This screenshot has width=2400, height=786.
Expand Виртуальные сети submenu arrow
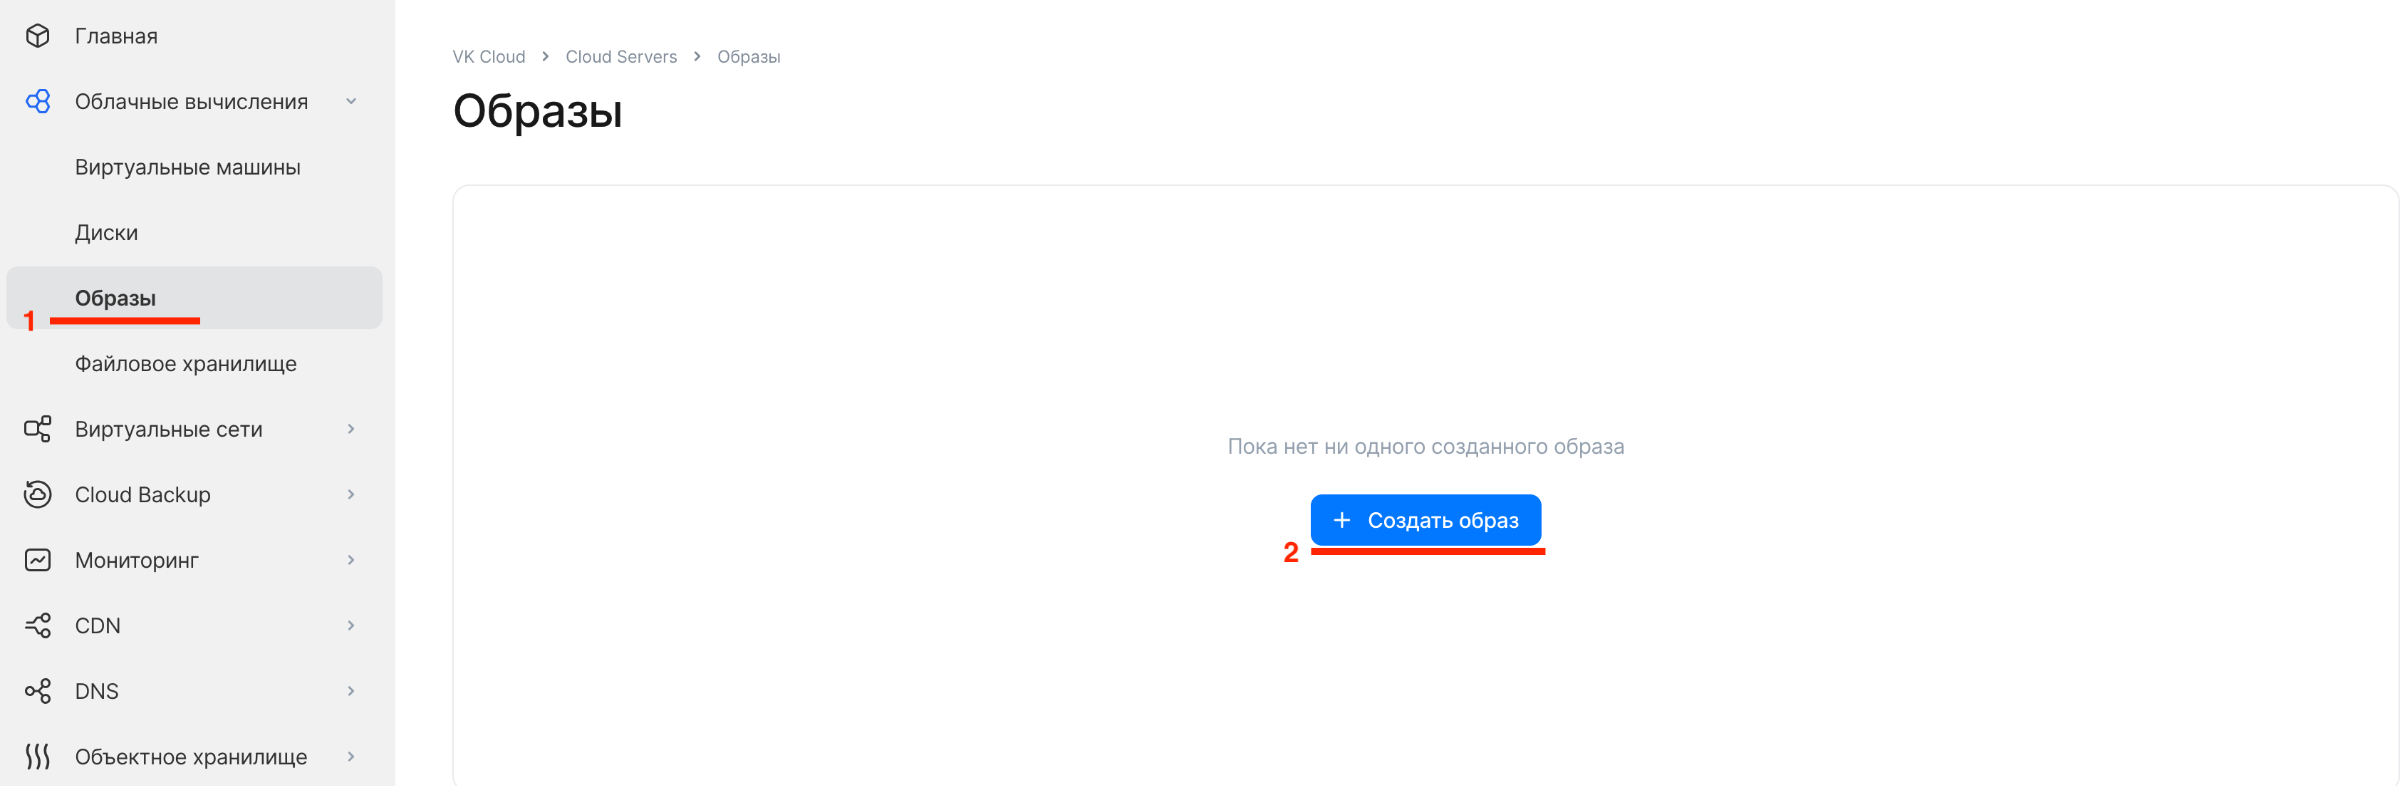point(351,429)
